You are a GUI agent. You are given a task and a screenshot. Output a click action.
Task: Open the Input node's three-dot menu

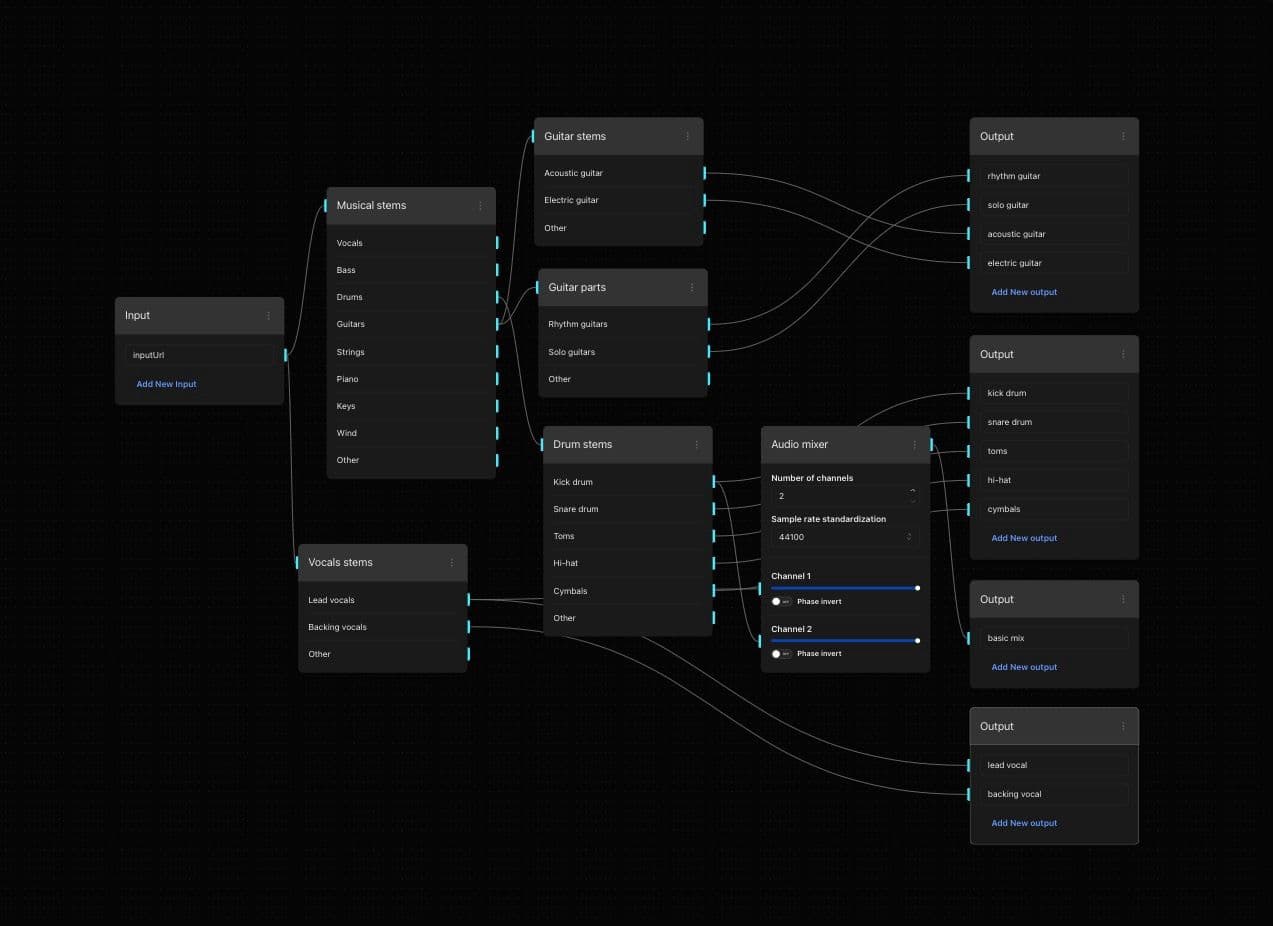(268, 316)
